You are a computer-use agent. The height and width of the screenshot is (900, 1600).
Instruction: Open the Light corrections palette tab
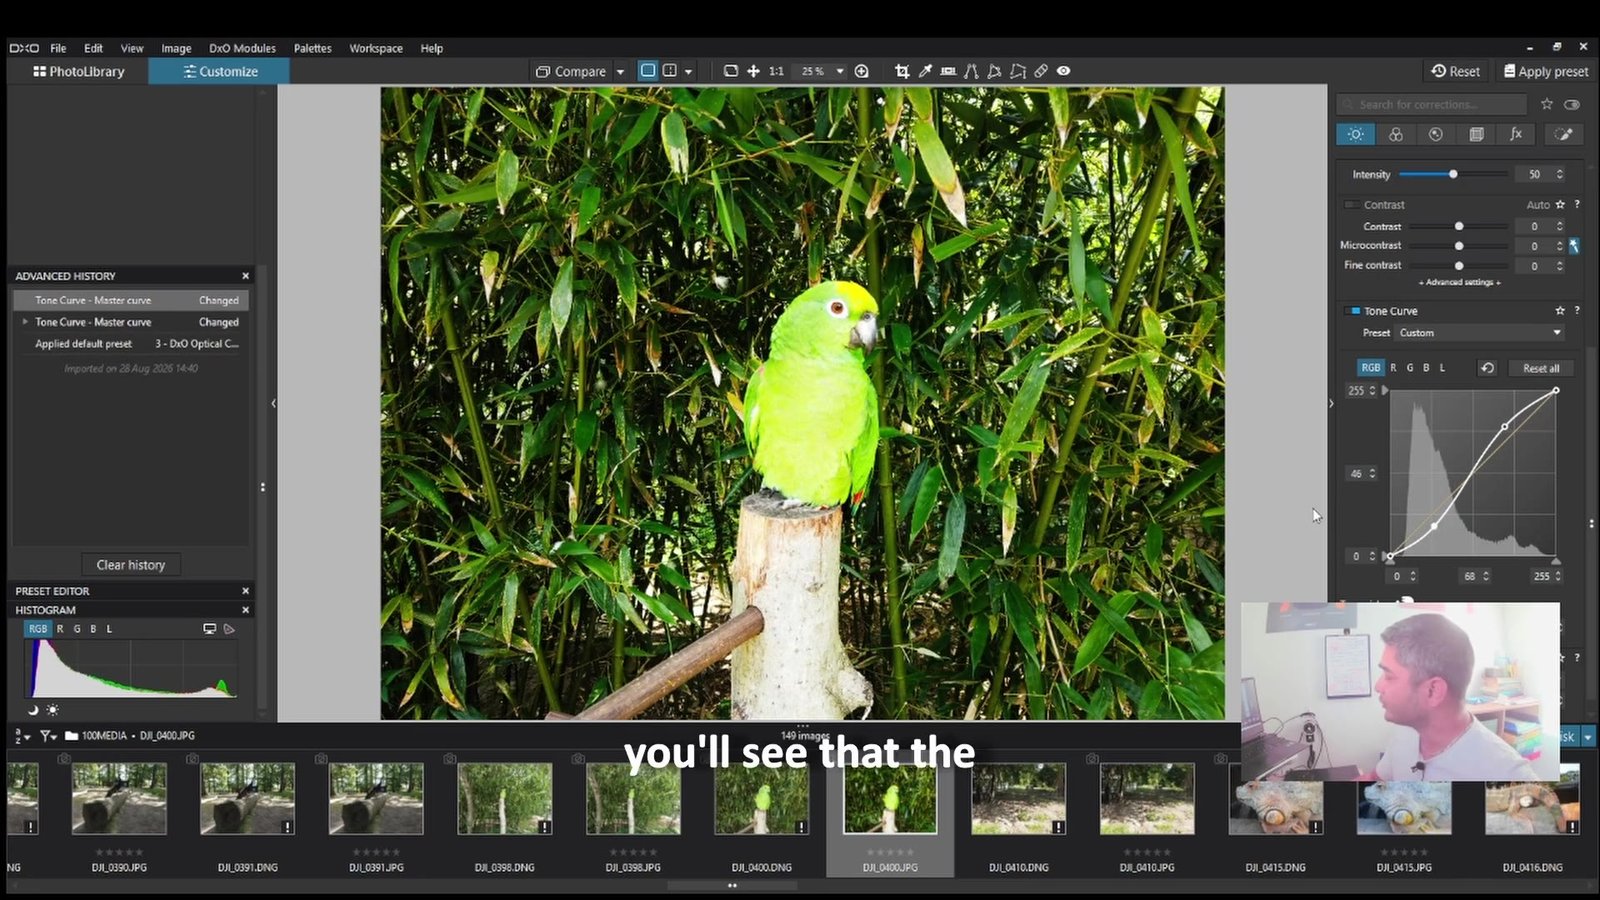[x=1355, y=134]
